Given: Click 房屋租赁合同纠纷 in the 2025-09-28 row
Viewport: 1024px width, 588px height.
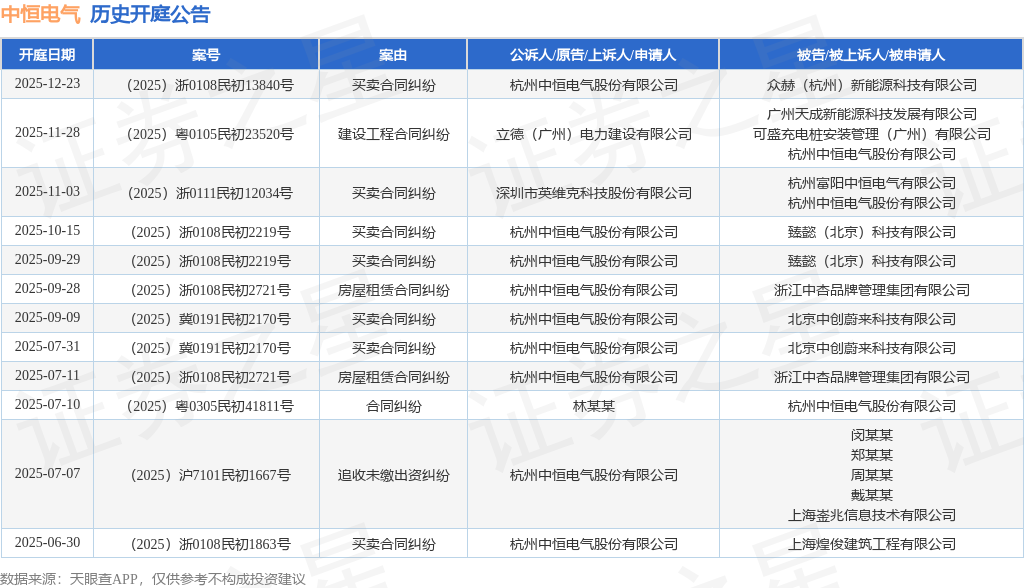Looking at the screenshot, I should pos(393,290).
